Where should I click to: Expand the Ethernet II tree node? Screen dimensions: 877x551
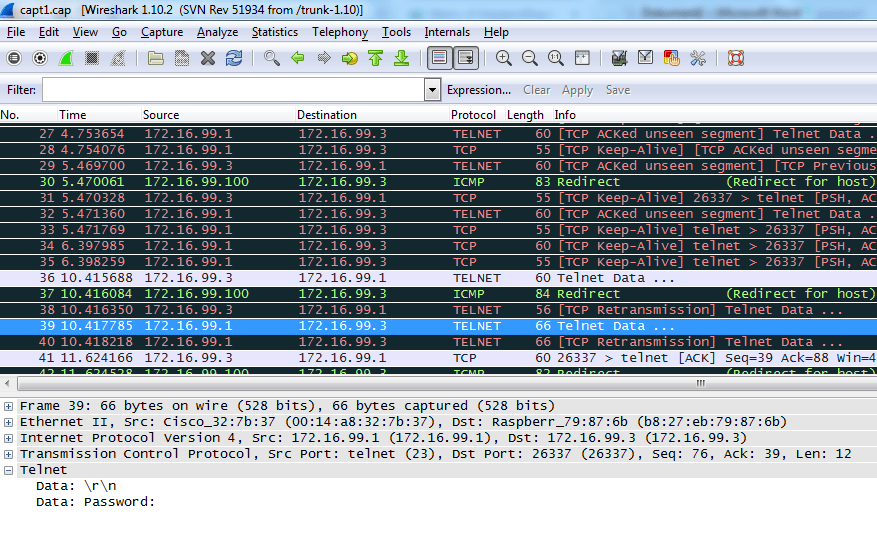click(8, 422)
